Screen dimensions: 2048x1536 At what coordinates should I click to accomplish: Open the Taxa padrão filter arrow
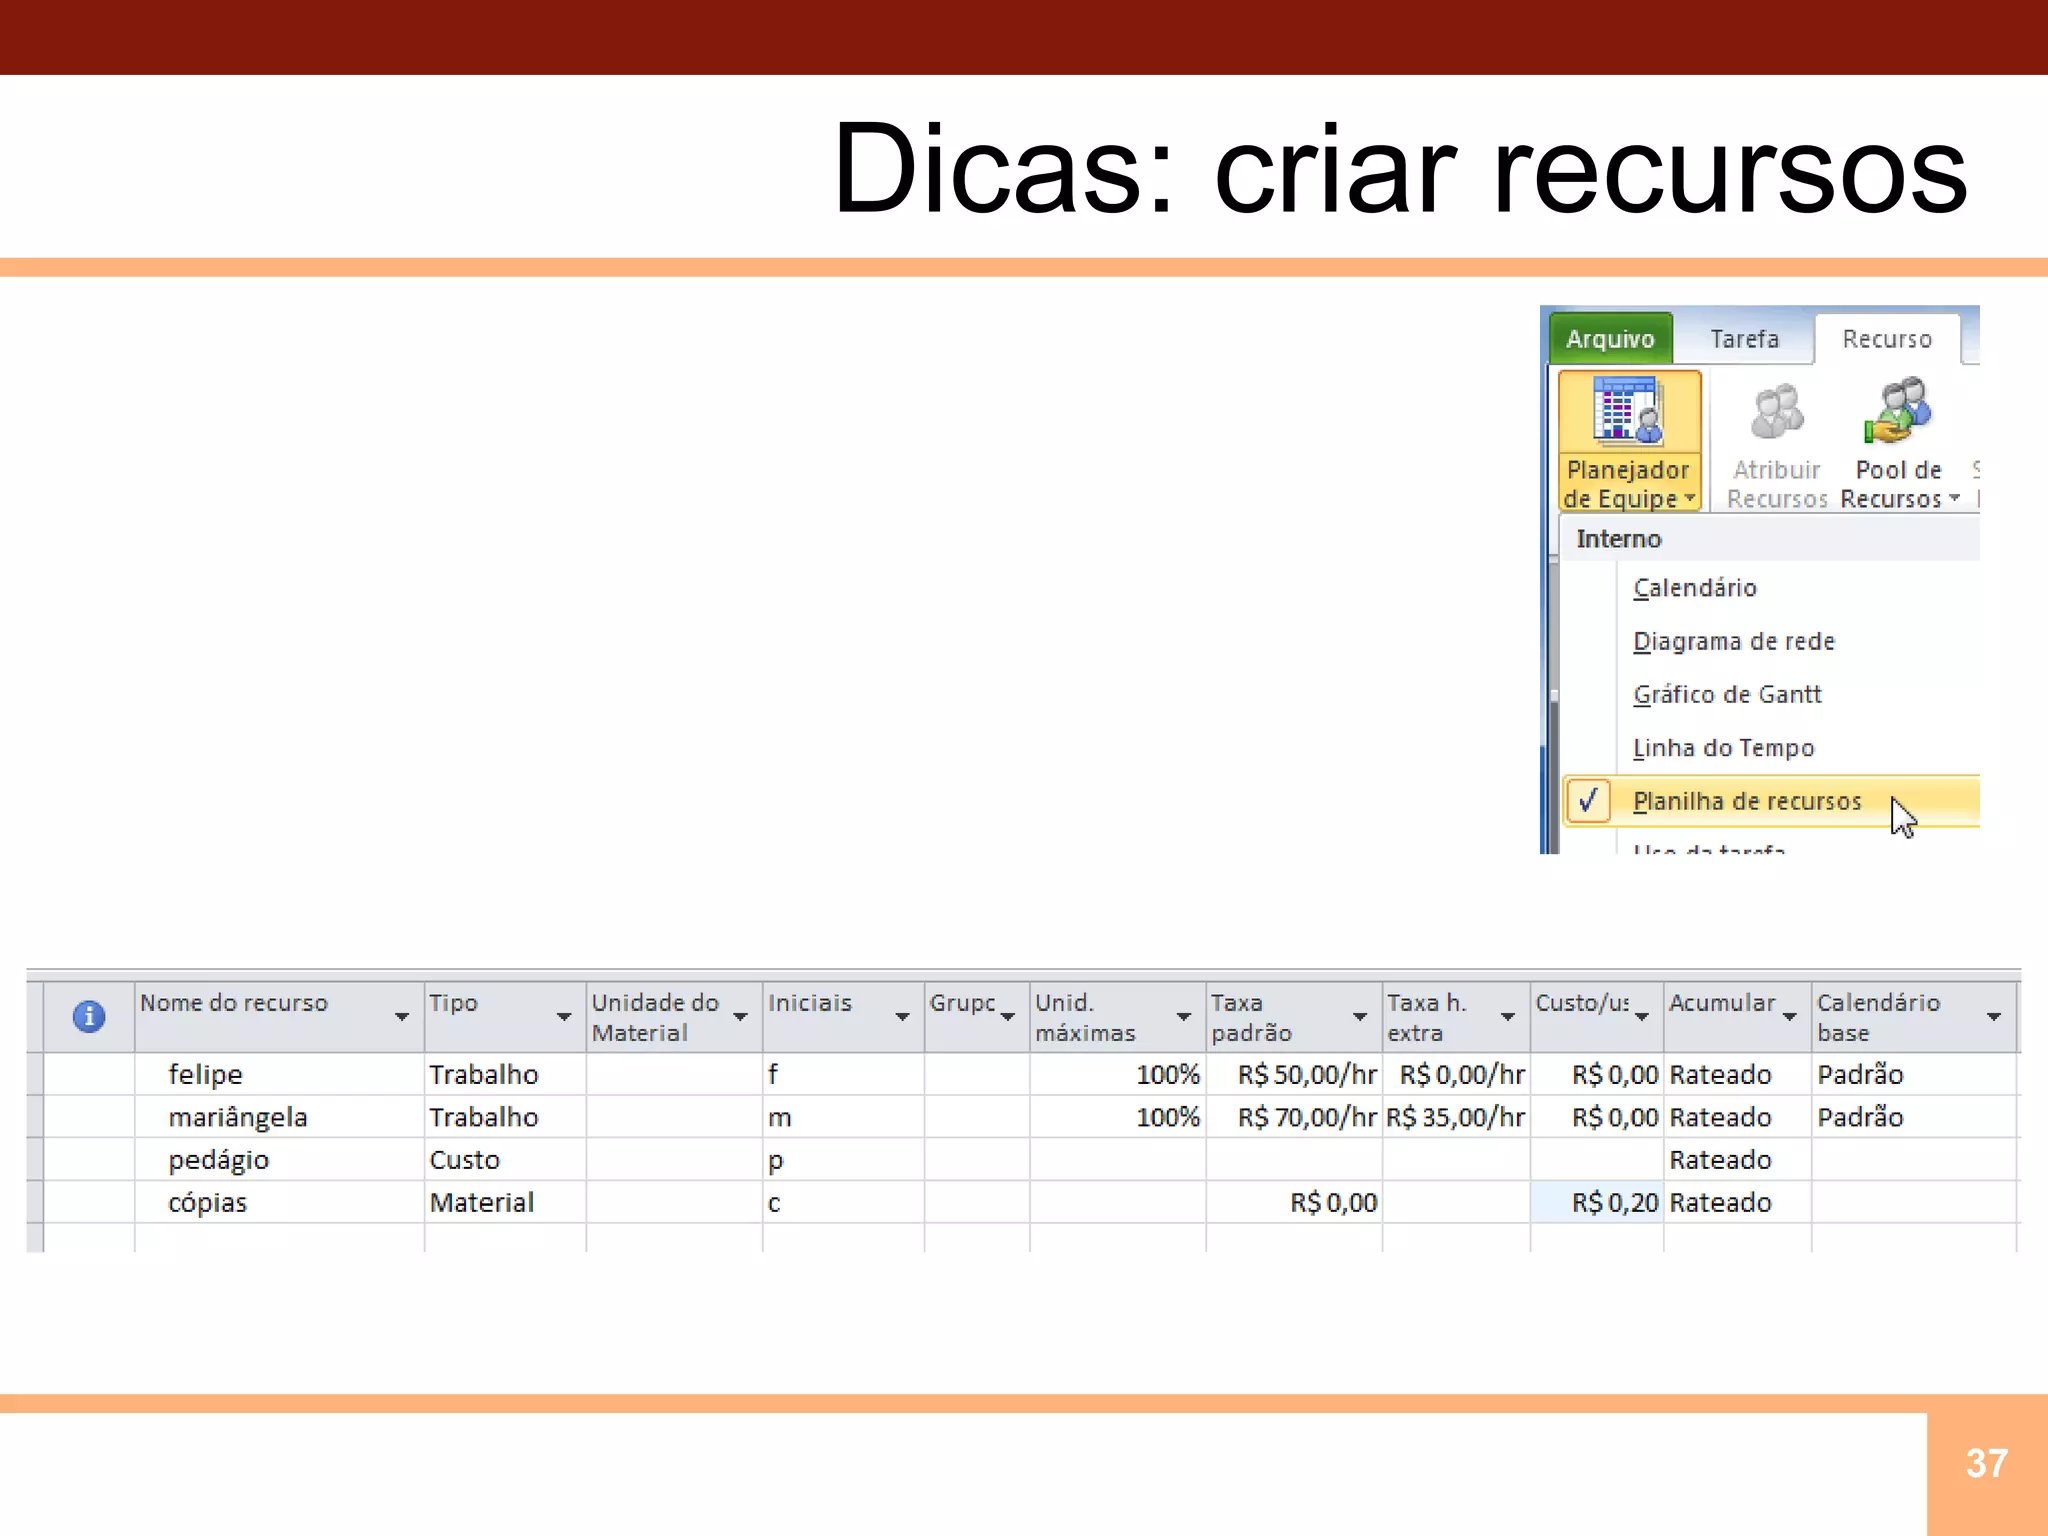click(1360, 1016)
